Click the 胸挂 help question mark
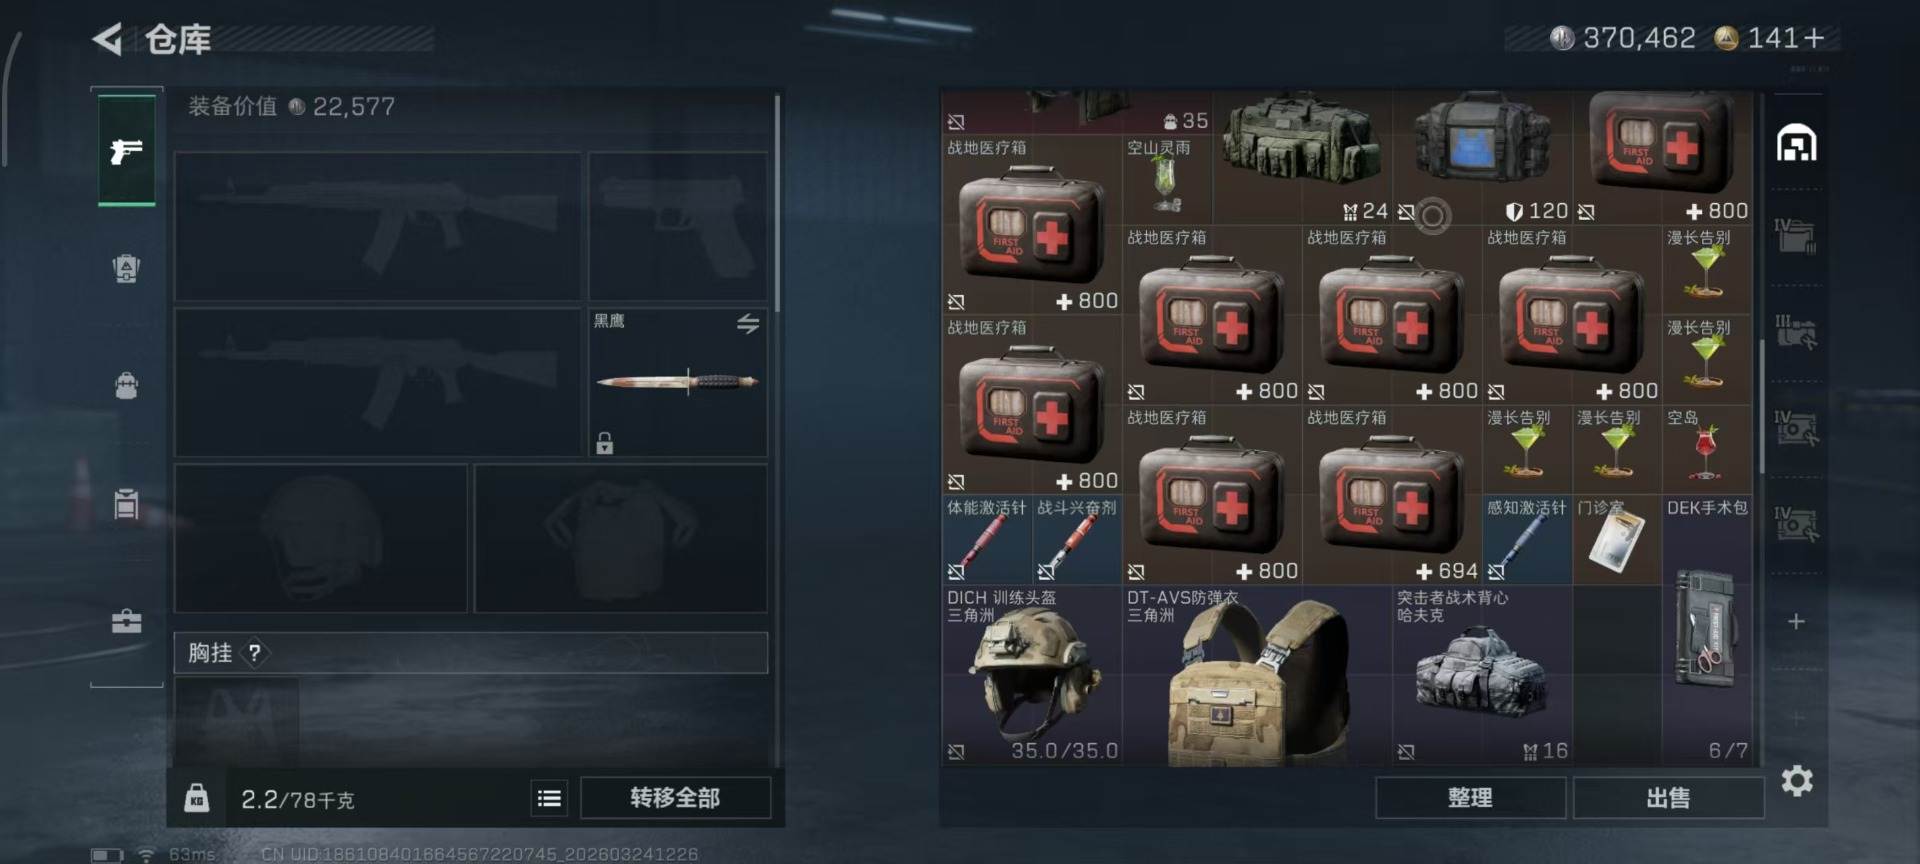Image resolution: width=1920 pixels, height=864 pixels. tap(255, 653)
